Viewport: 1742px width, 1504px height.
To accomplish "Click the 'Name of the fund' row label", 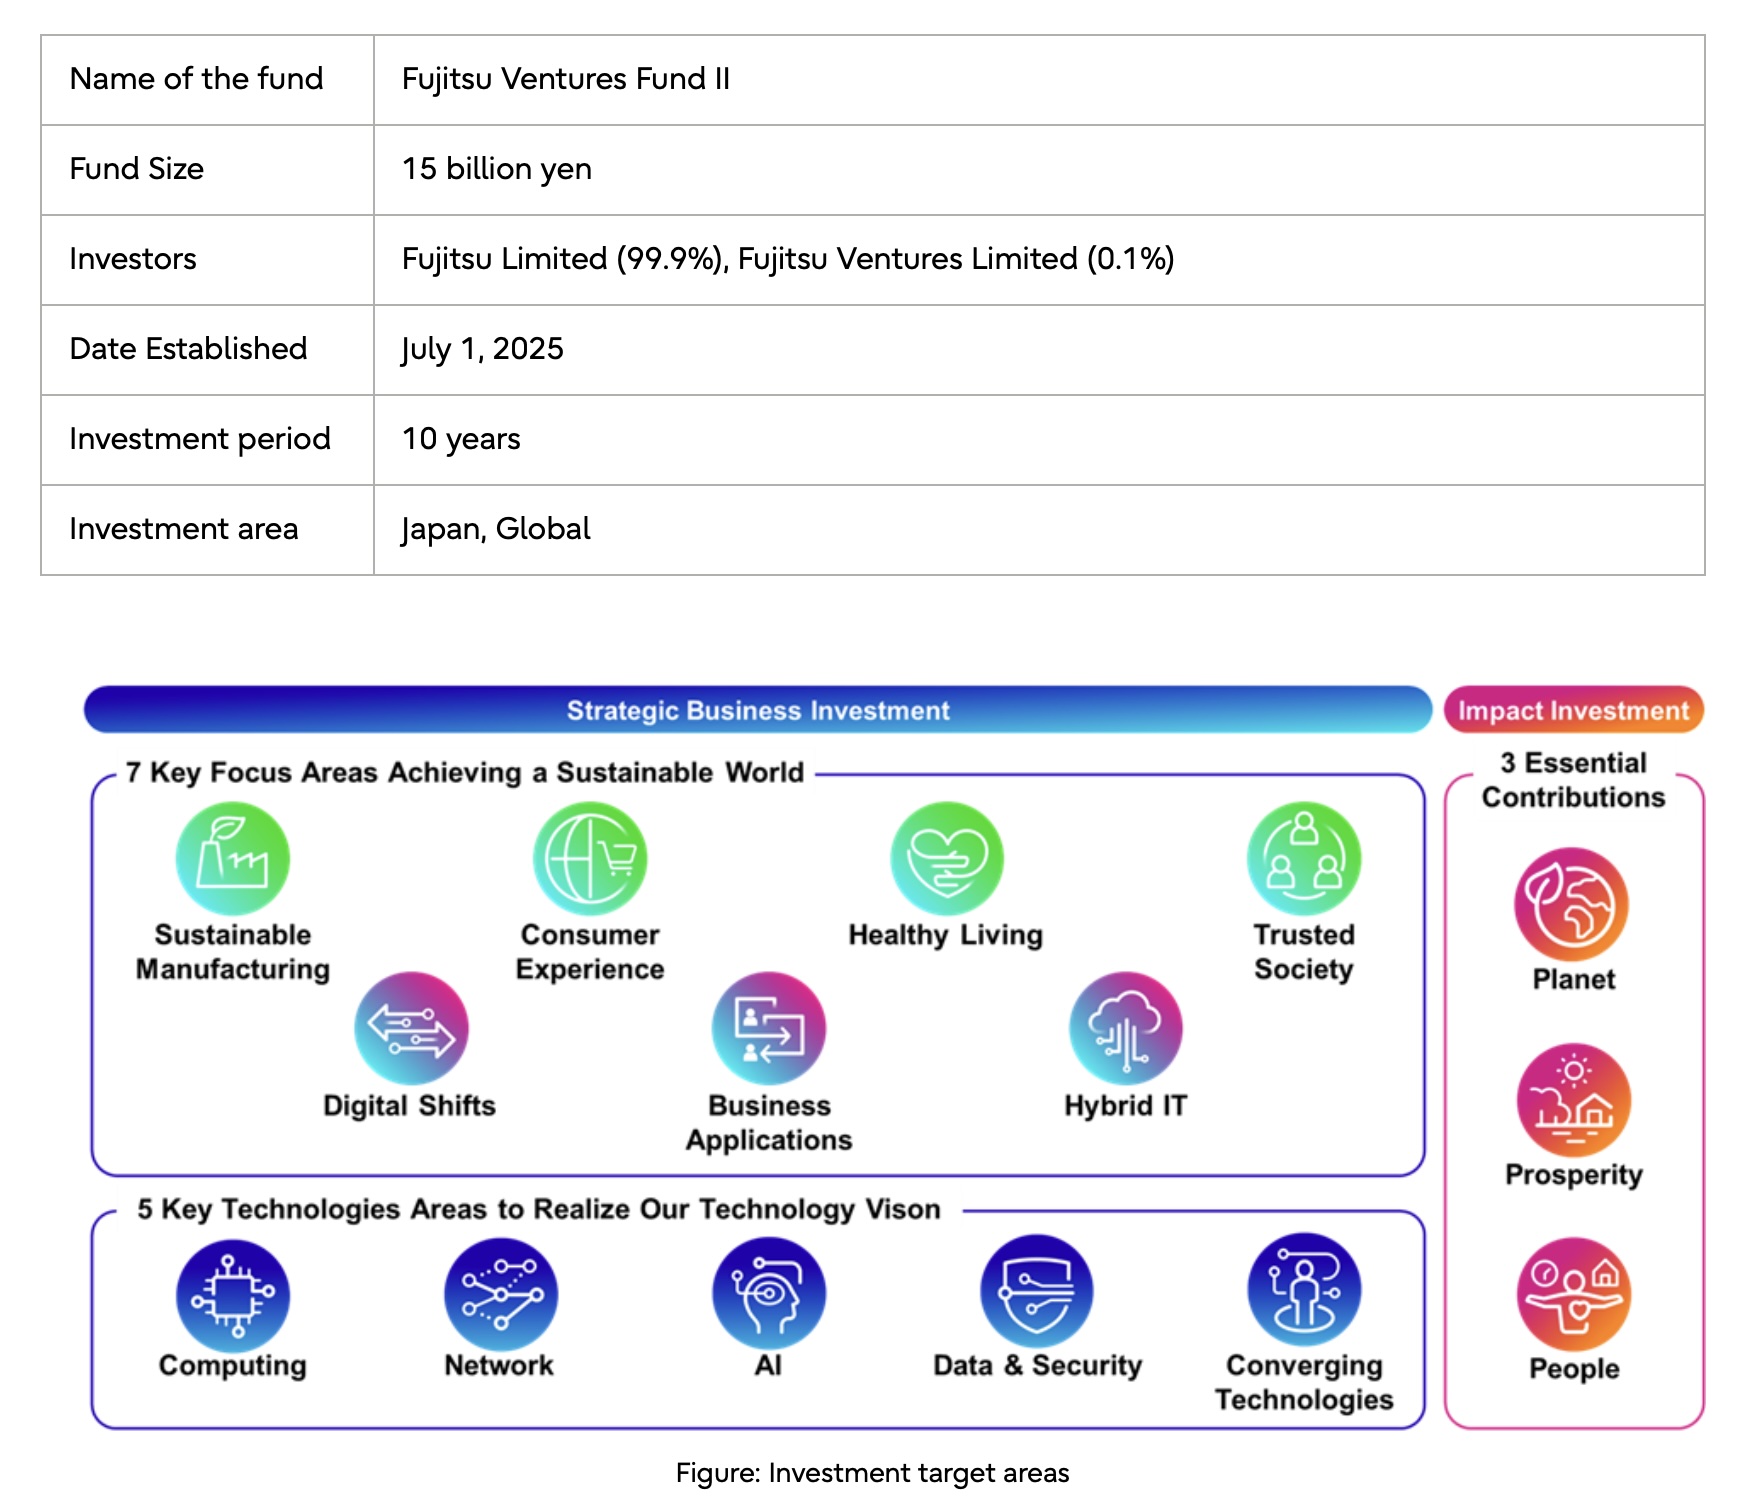I will pyautogui.click(x=197, y=79).
